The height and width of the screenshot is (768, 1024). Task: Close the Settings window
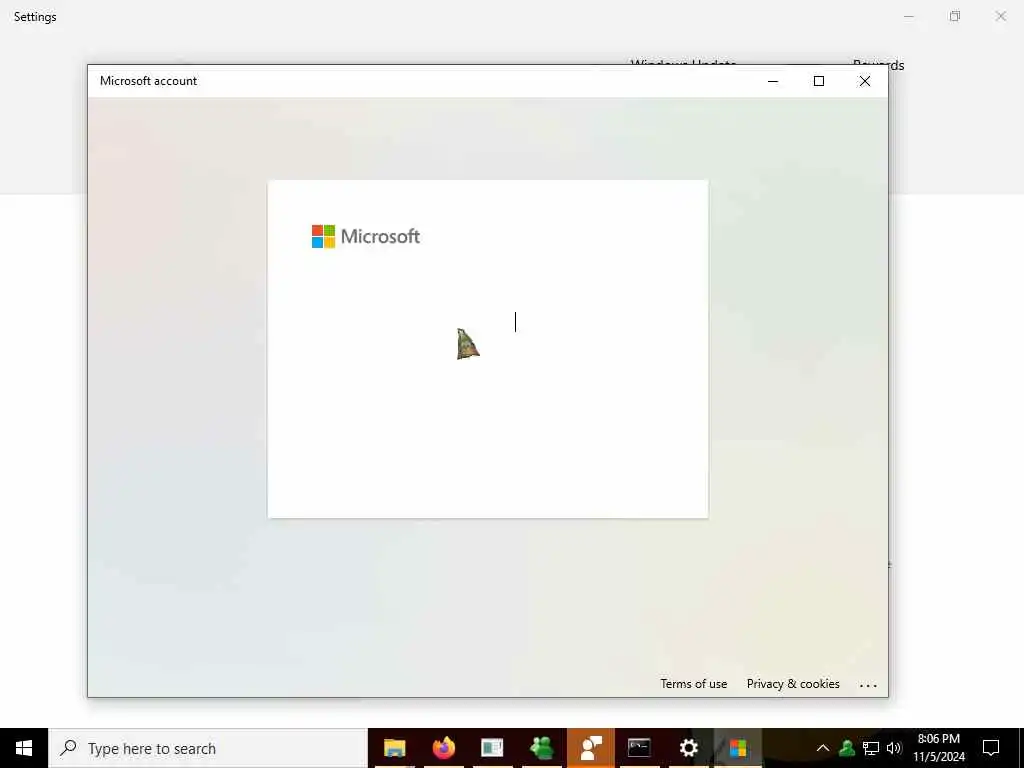coord(1000,16)
